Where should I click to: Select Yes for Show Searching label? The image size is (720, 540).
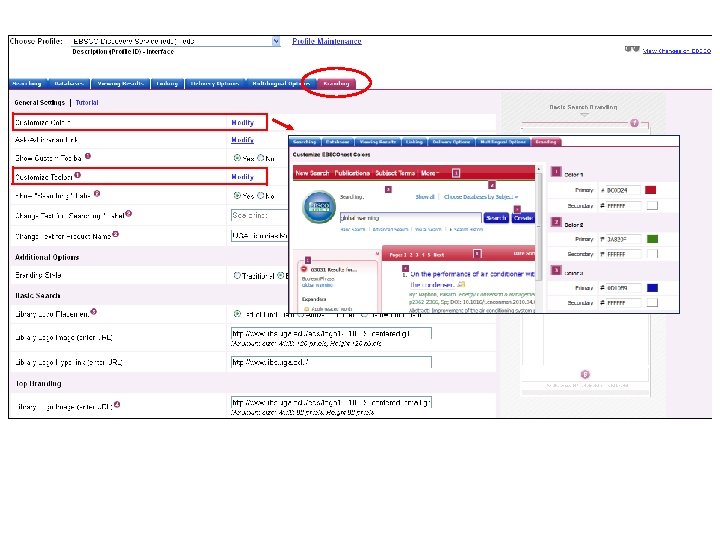[237, 195]
